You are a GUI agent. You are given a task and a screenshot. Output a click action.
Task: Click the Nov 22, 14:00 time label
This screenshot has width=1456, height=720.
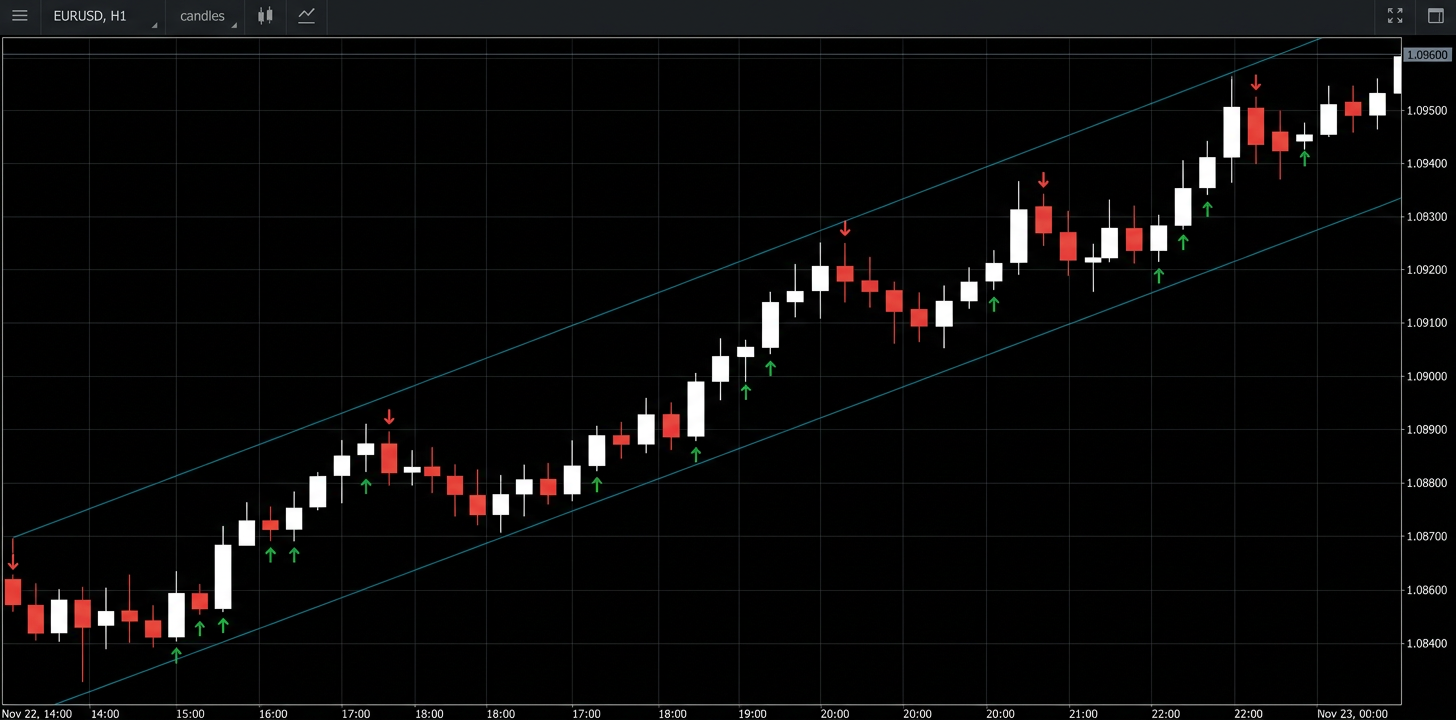[37, 714]
